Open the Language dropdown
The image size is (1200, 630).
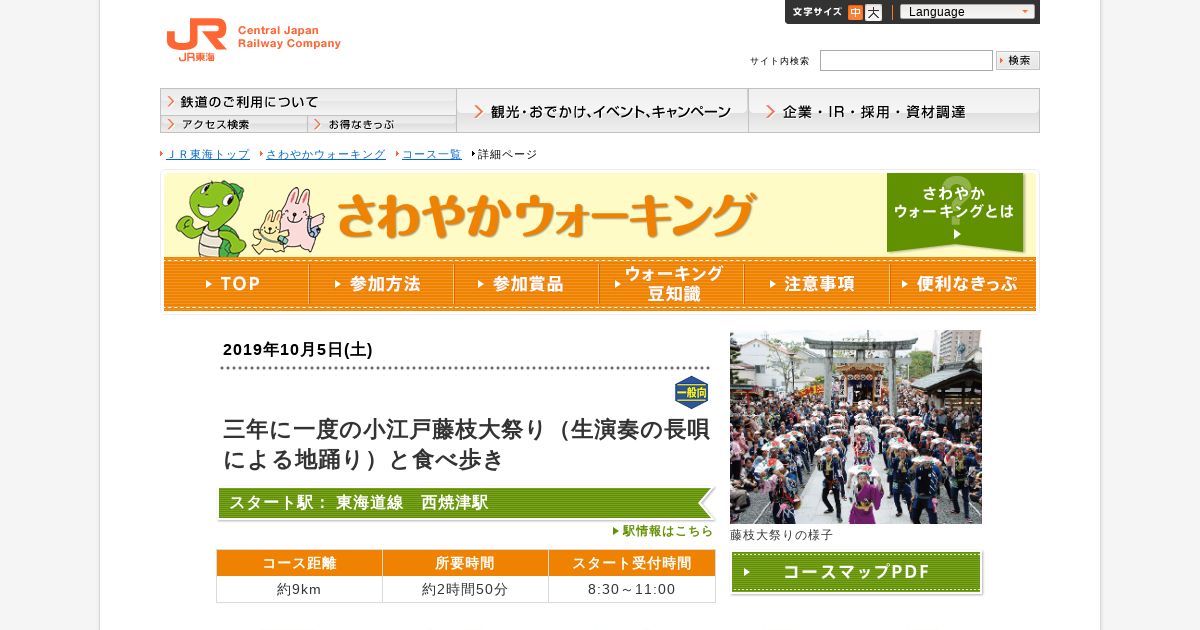pos(967,12)
